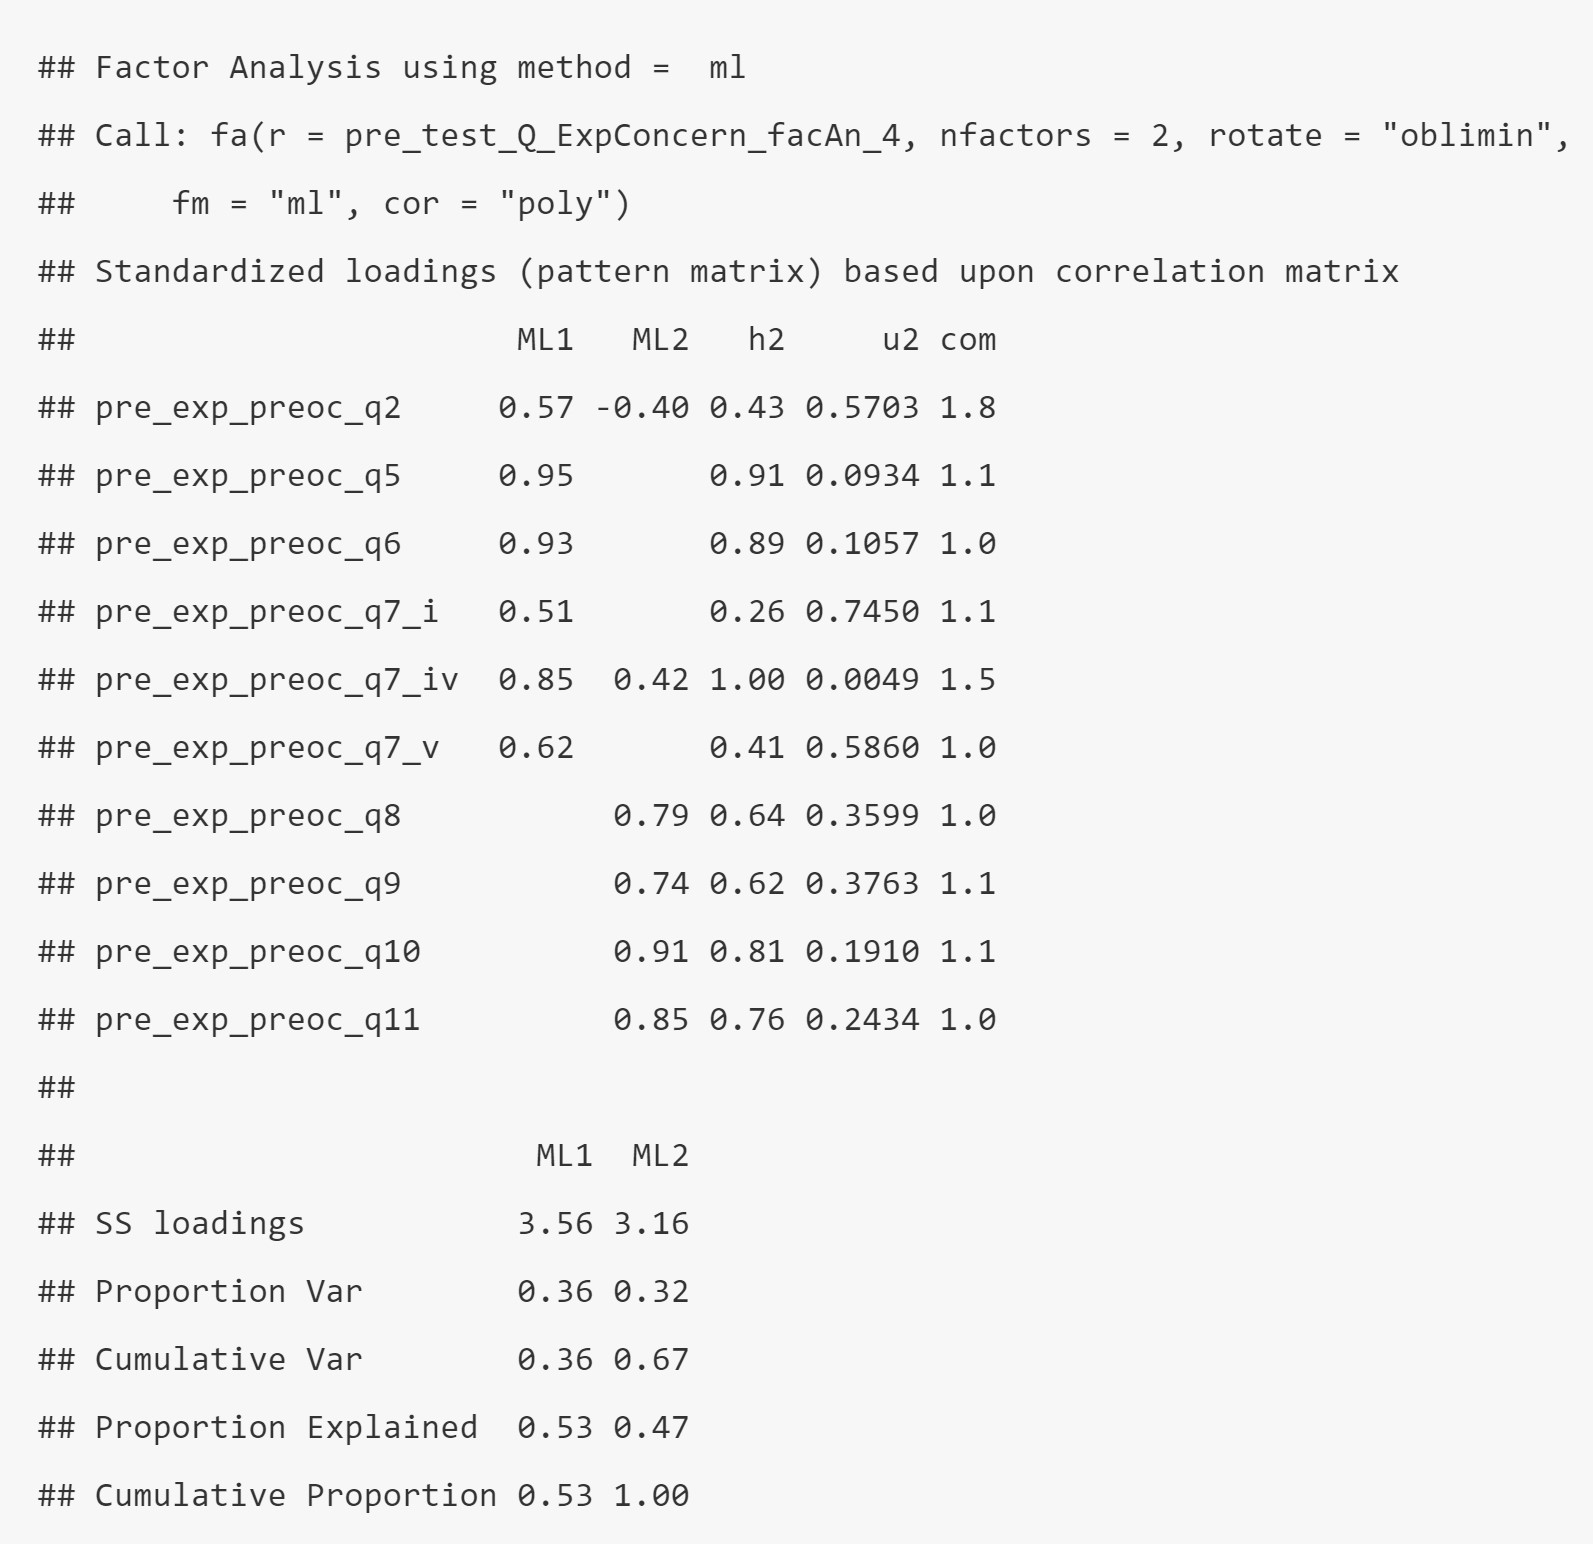
Task: Click the 'Proportion Explained' row label
Action: click(286, 1428)
